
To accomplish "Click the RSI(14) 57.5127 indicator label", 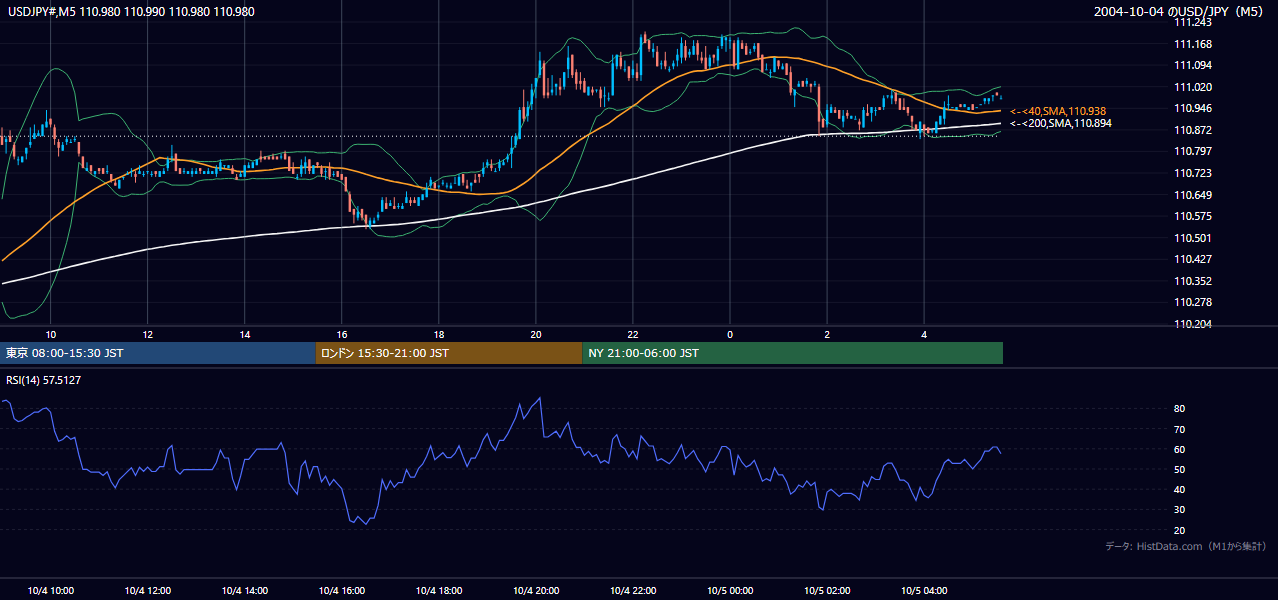I will click(44, 380).
